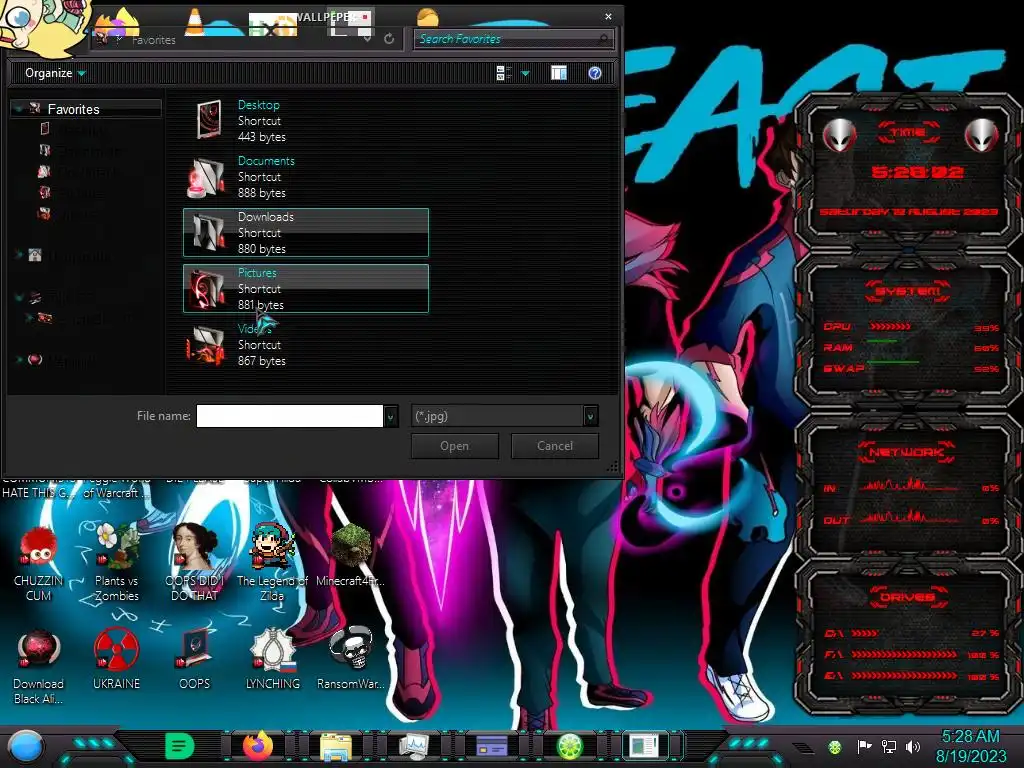Click the blue Start orb
Image resolution: width=1024 pixels, height=768 pixels.
25,746
